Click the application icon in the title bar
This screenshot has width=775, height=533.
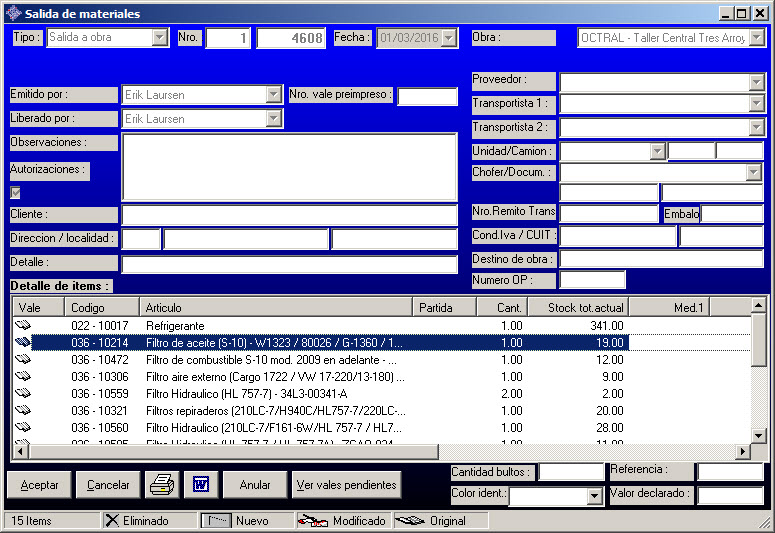(12, 14)
